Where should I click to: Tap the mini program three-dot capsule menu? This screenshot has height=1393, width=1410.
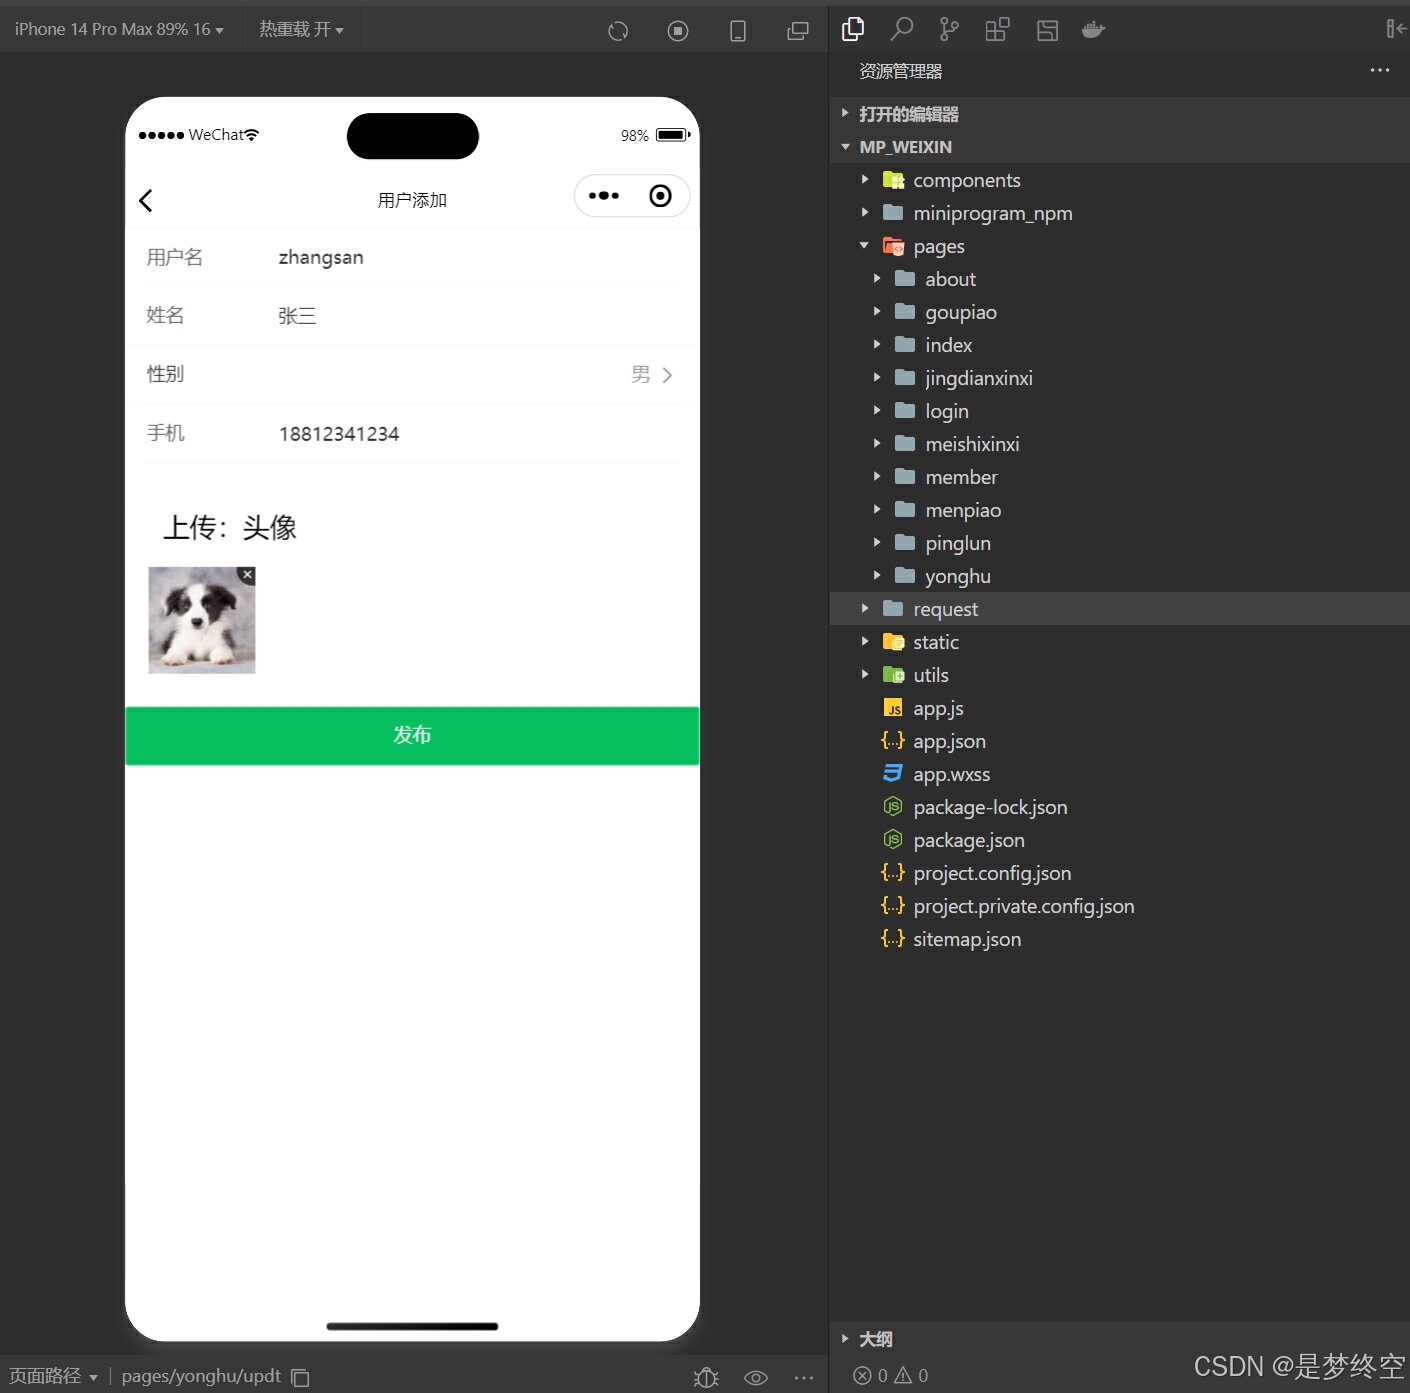click(x=603, y=196)
